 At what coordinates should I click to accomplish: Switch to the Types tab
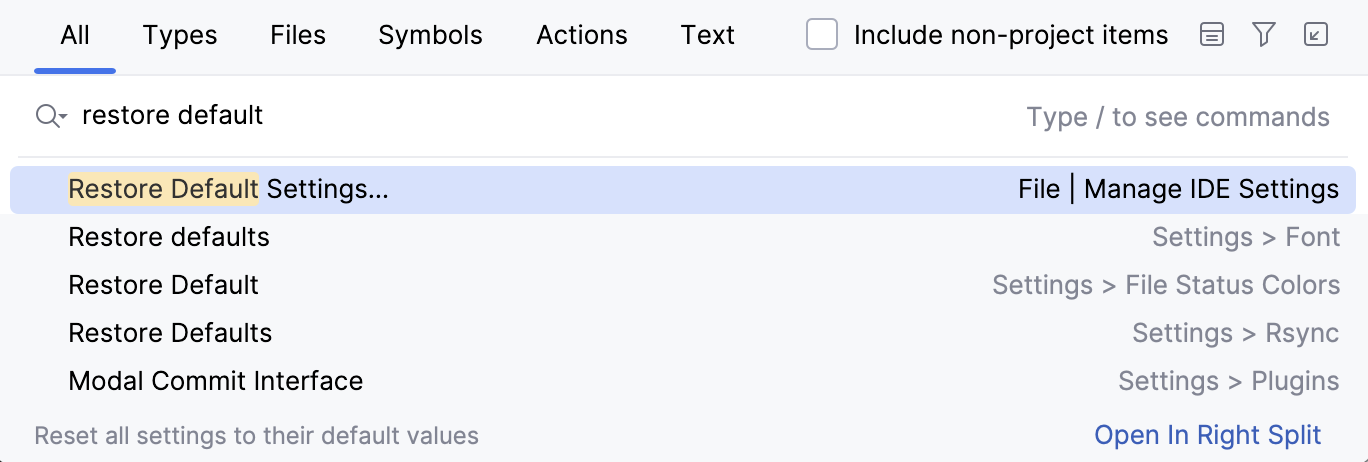click(180, 36)
